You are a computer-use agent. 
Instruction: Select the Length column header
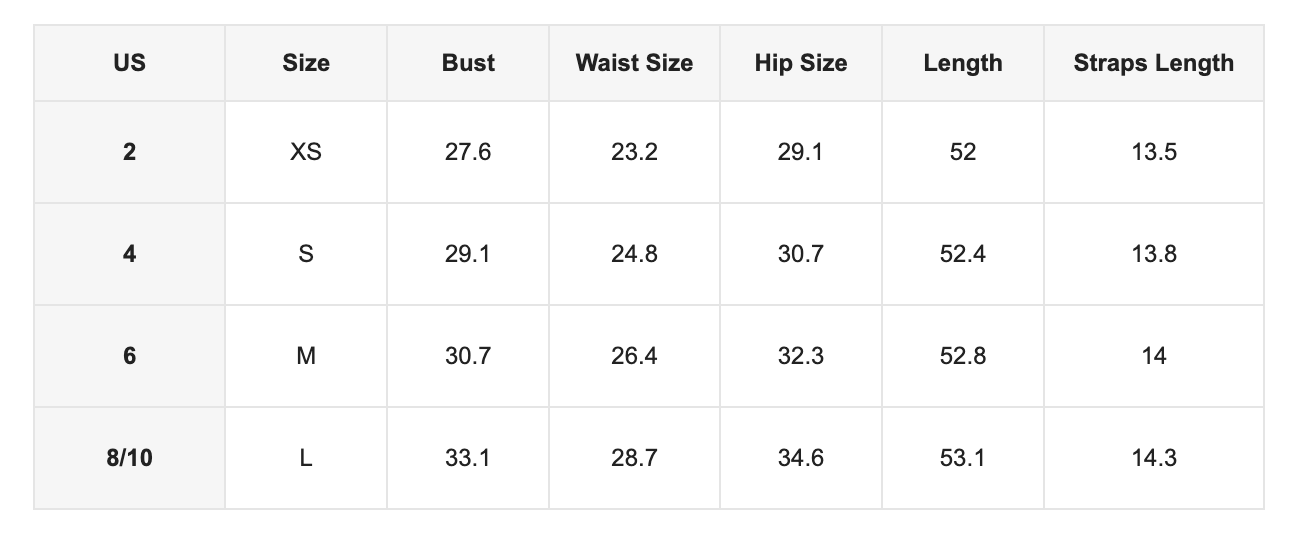click(x=963, y=63)
